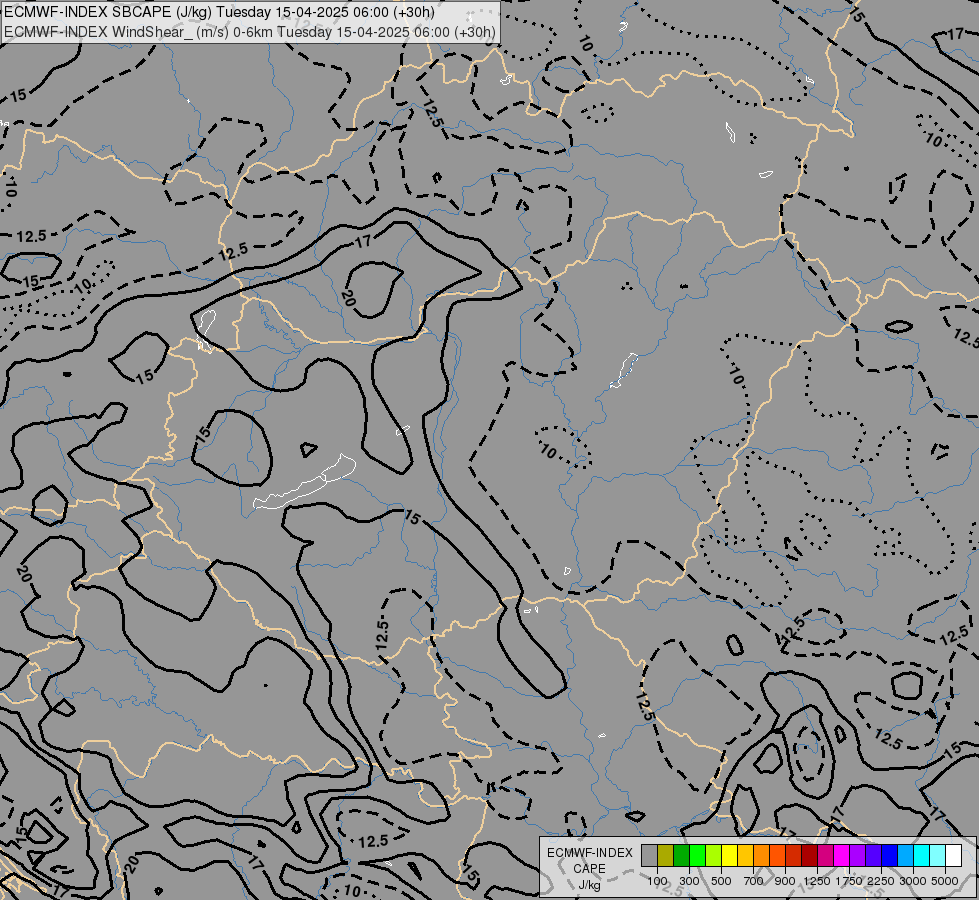Image resolution: width=979 pixels, height=900 pixels.
Task: Click the magenta swatch left of 1750
Action: pos(842,855)
